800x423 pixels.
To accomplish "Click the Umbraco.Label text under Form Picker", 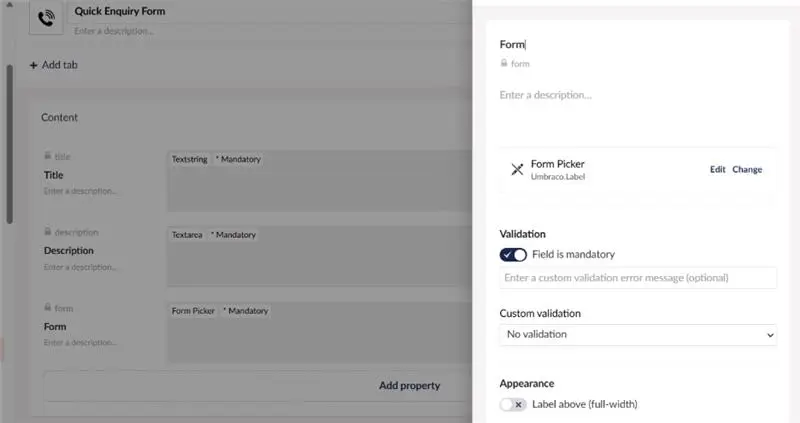I will pos(558,177).
